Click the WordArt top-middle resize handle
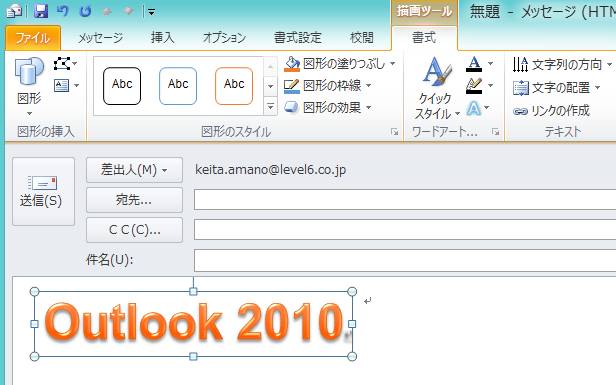 pos(193,291)
